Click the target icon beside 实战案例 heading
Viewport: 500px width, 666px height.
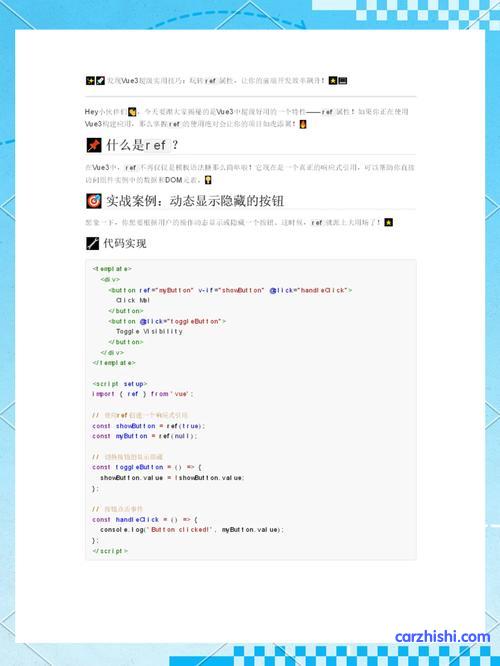[94, 201]
